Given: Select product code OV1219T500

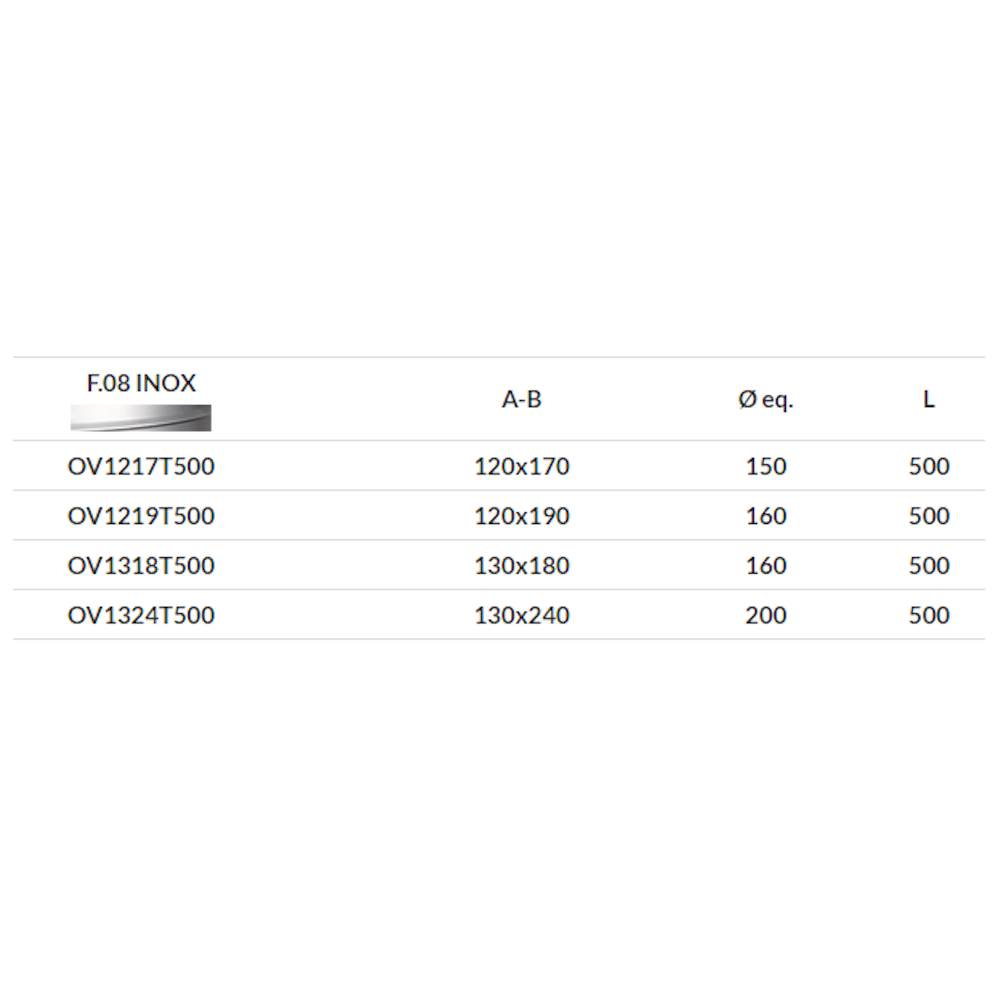Looking at the screenshot, I should (141, 516).
